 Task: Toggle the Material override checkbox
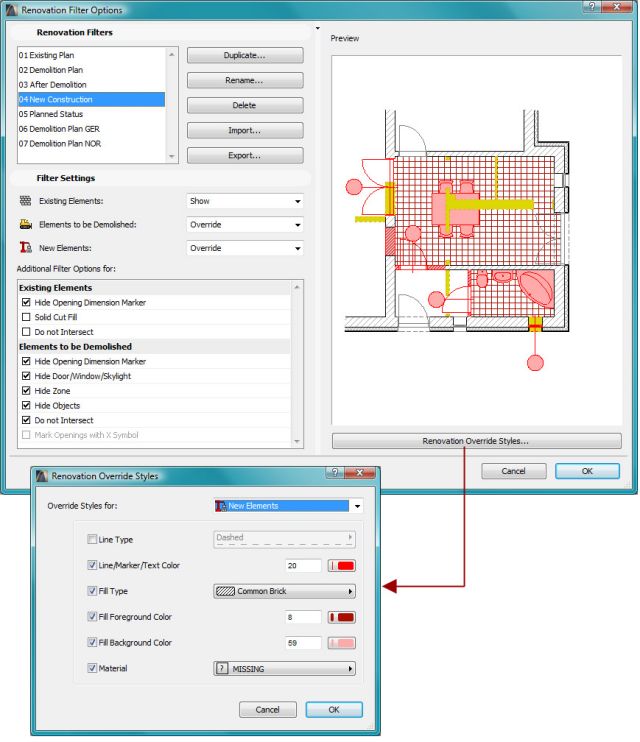(x=92, y=668)
